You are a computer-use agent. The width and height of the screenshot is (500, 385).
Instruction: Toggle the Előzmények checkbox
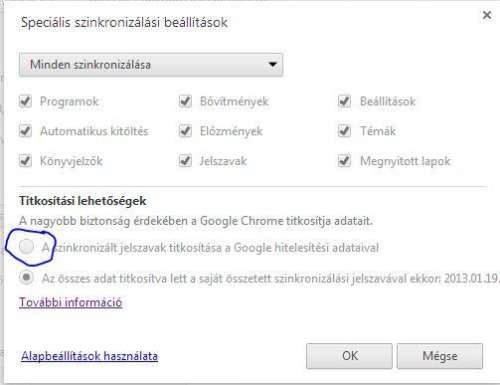[185, 131]
